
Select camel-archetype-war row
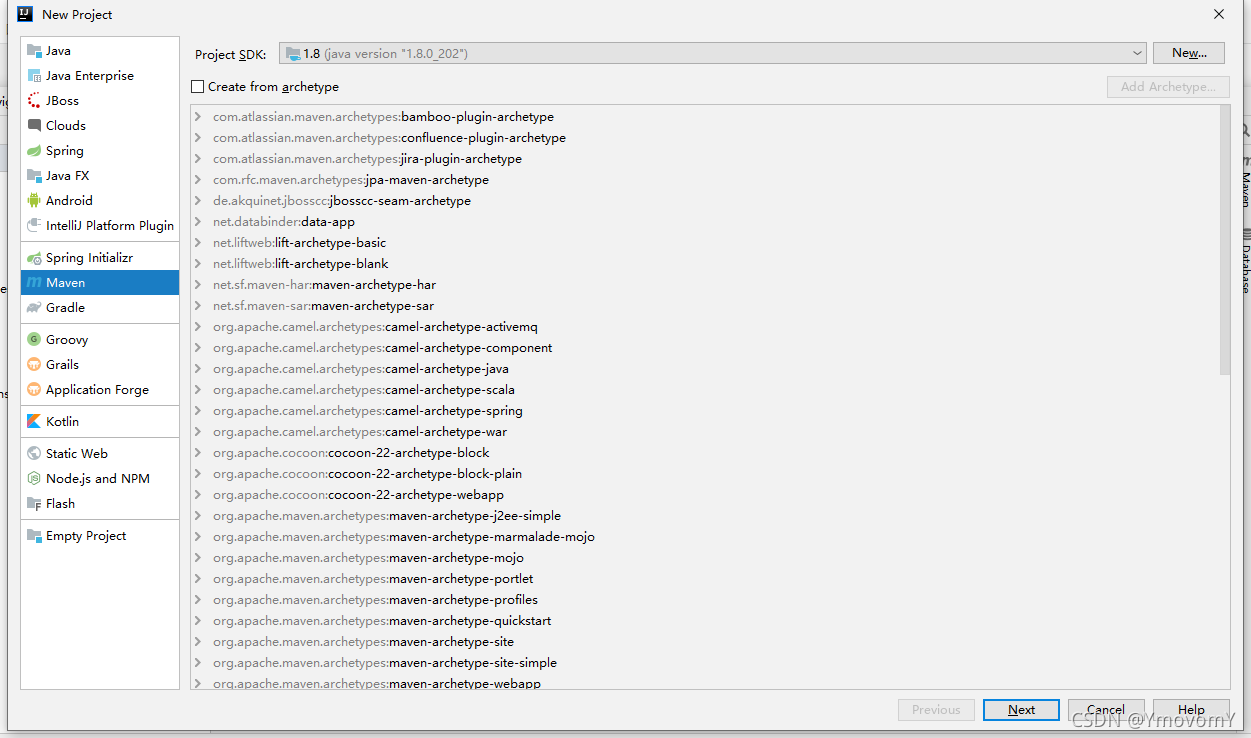705,432
